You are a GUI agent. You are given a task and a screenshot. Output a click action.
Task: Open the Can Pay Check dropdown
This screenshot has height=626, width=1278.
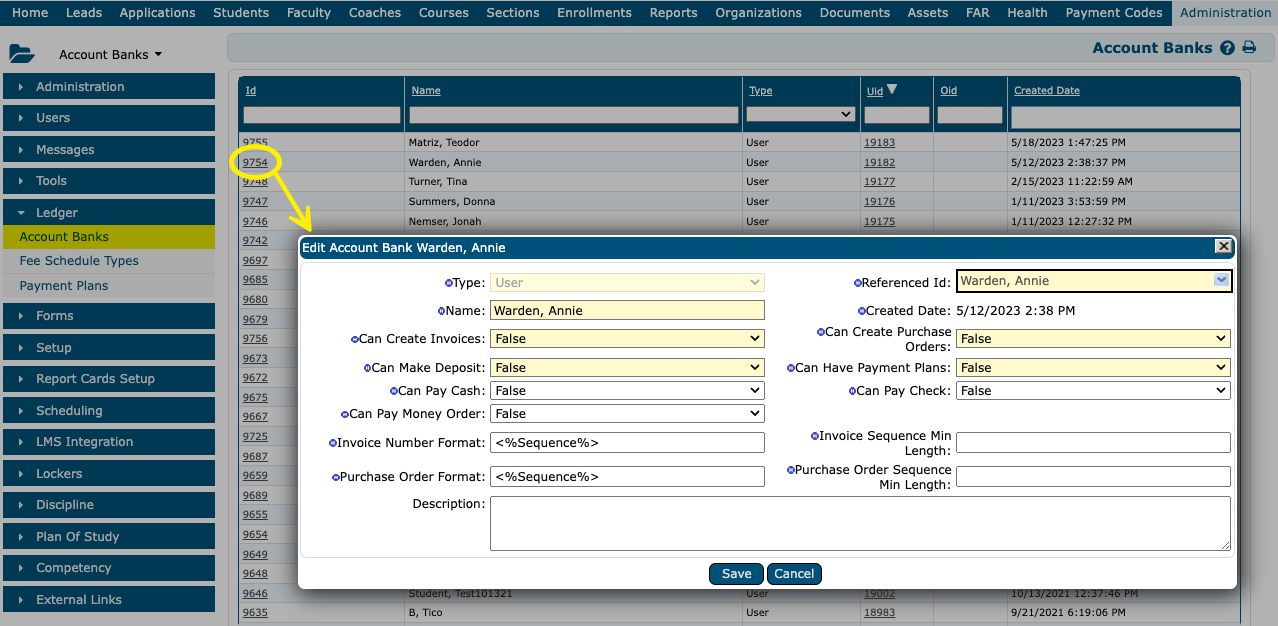pyautogui.click(x=1093, y=391)
